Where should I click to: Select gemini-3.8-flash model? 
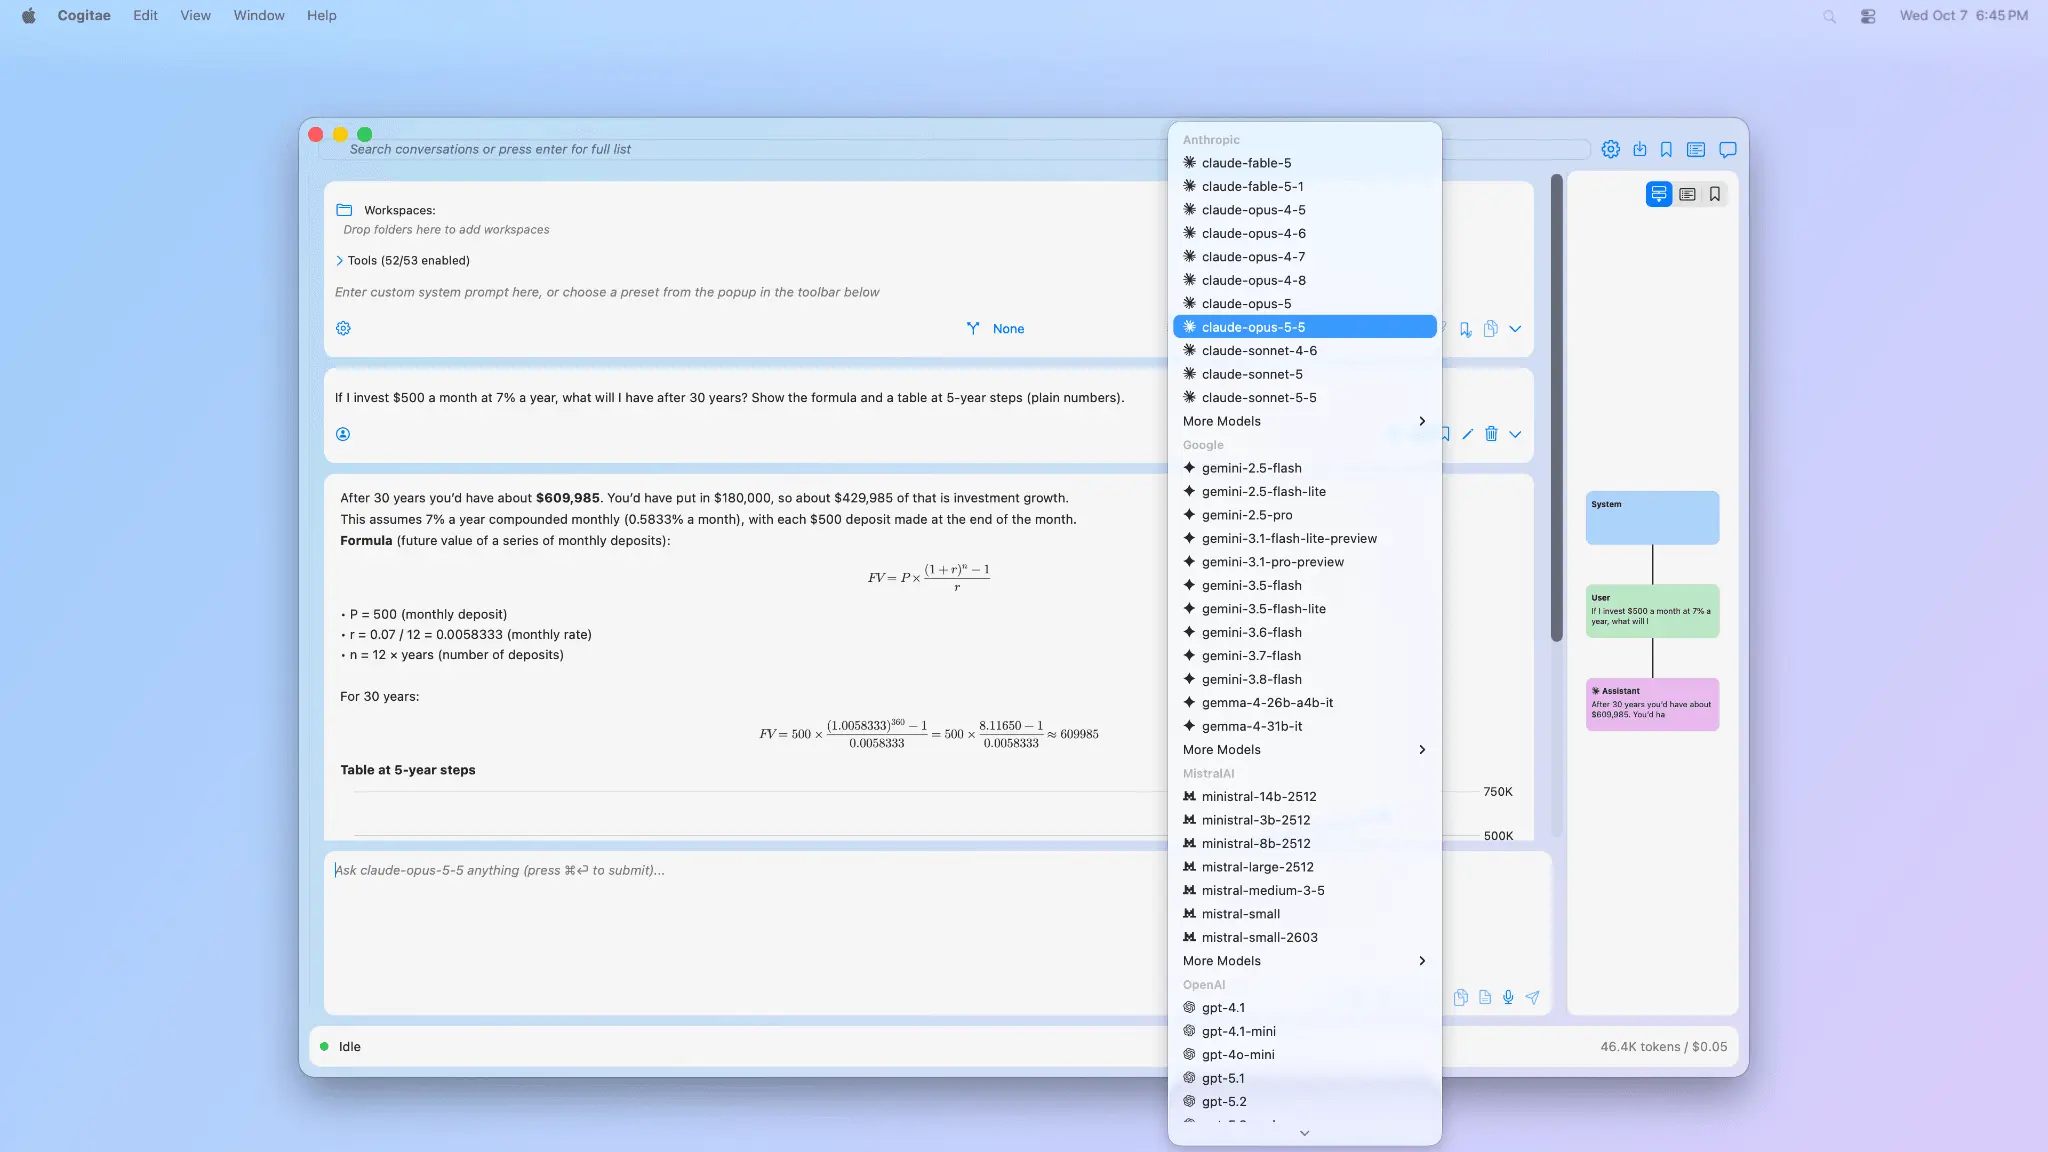(x=1304, y=679)
